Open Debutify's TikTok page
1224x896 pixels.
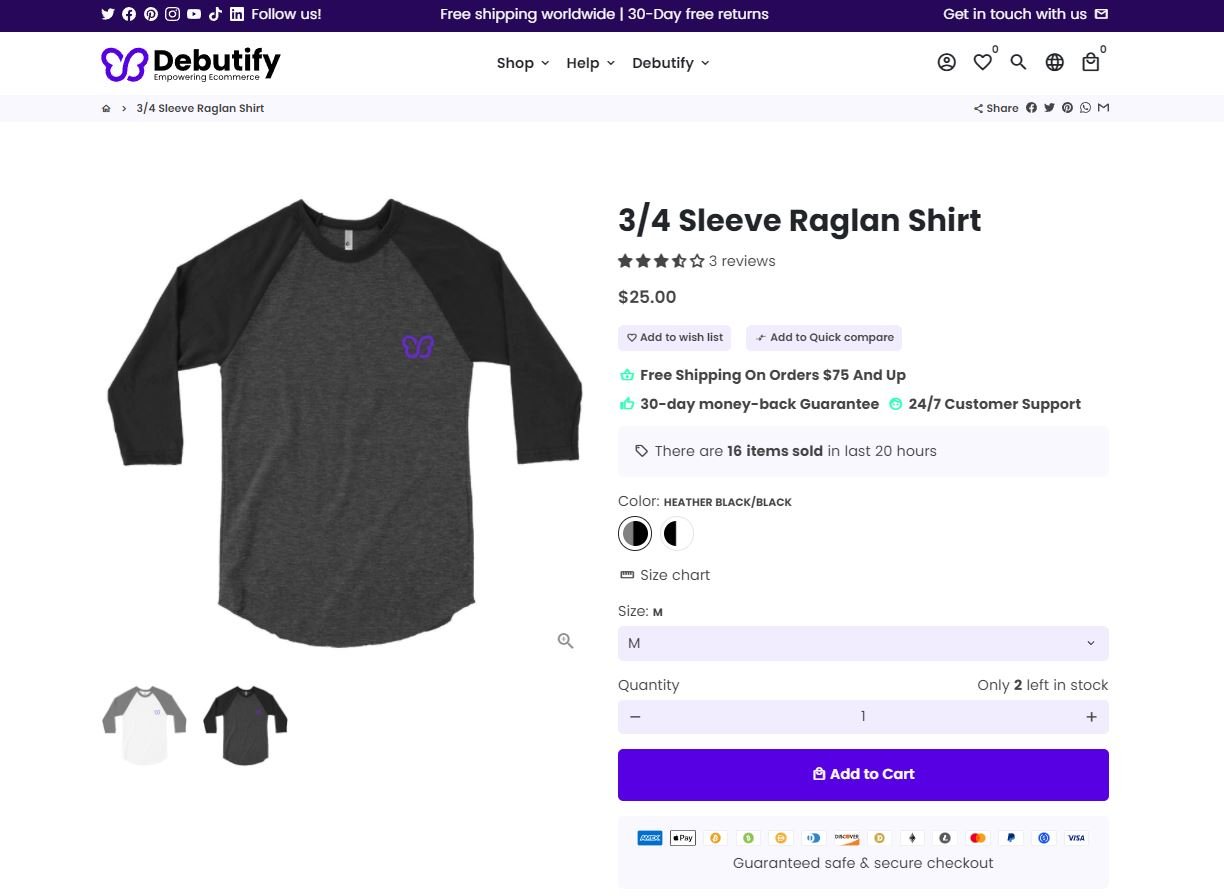(x=215, y=14)
